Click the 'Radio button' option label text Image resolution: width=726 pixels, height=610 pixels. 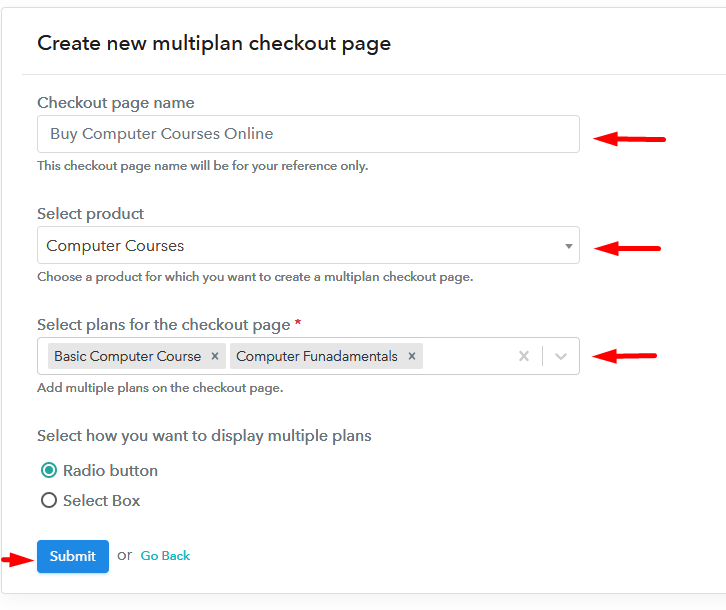pyautogui.click(x=110, y=471)
